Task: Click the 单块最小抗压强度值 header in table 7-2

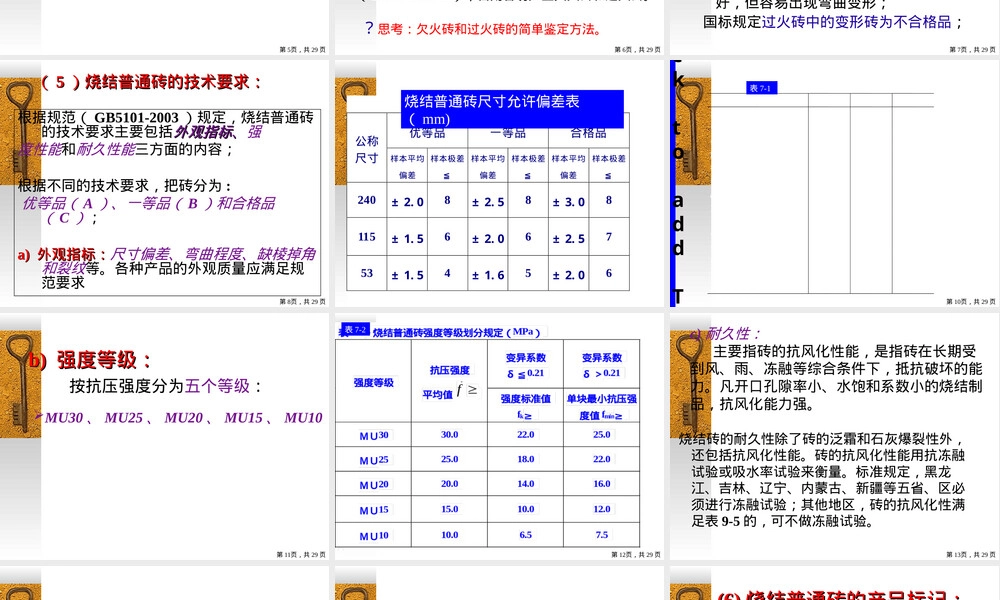Action: (601, 407)
